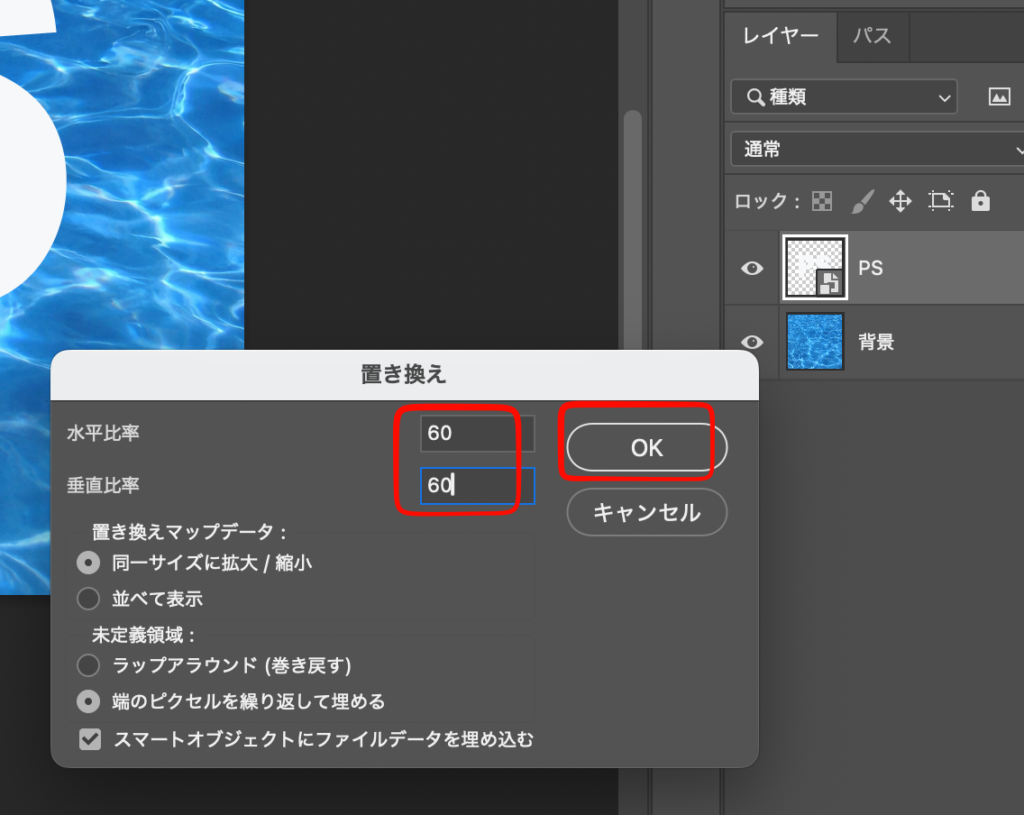The image size is (1024, 815).
Task: Click the pixel layer filter icon
Action: tap(998, 97)
